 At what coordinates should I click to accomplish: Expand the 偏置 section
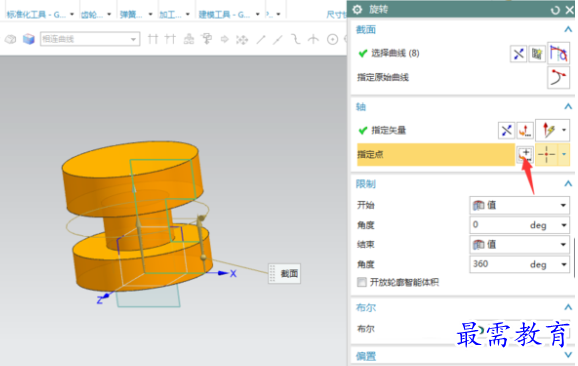click(x=568, y=355)
